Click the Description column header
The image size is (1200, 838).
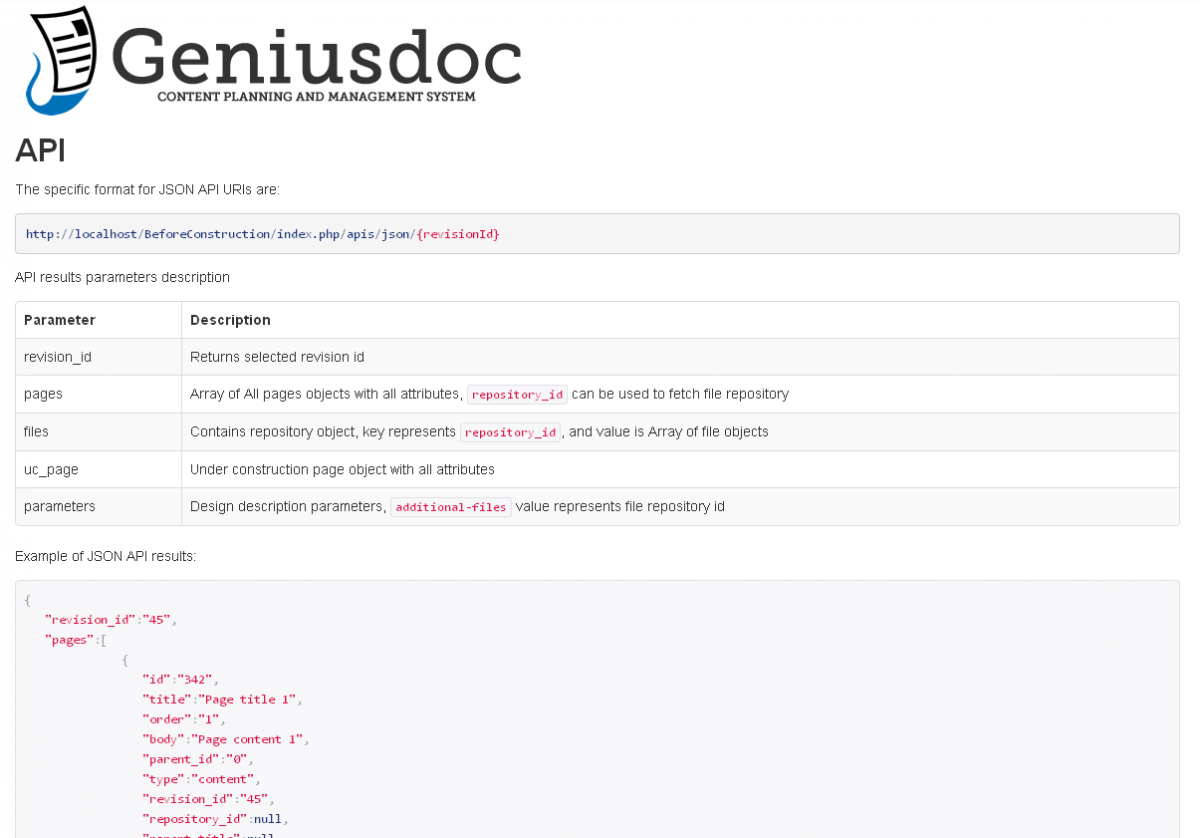230,320
